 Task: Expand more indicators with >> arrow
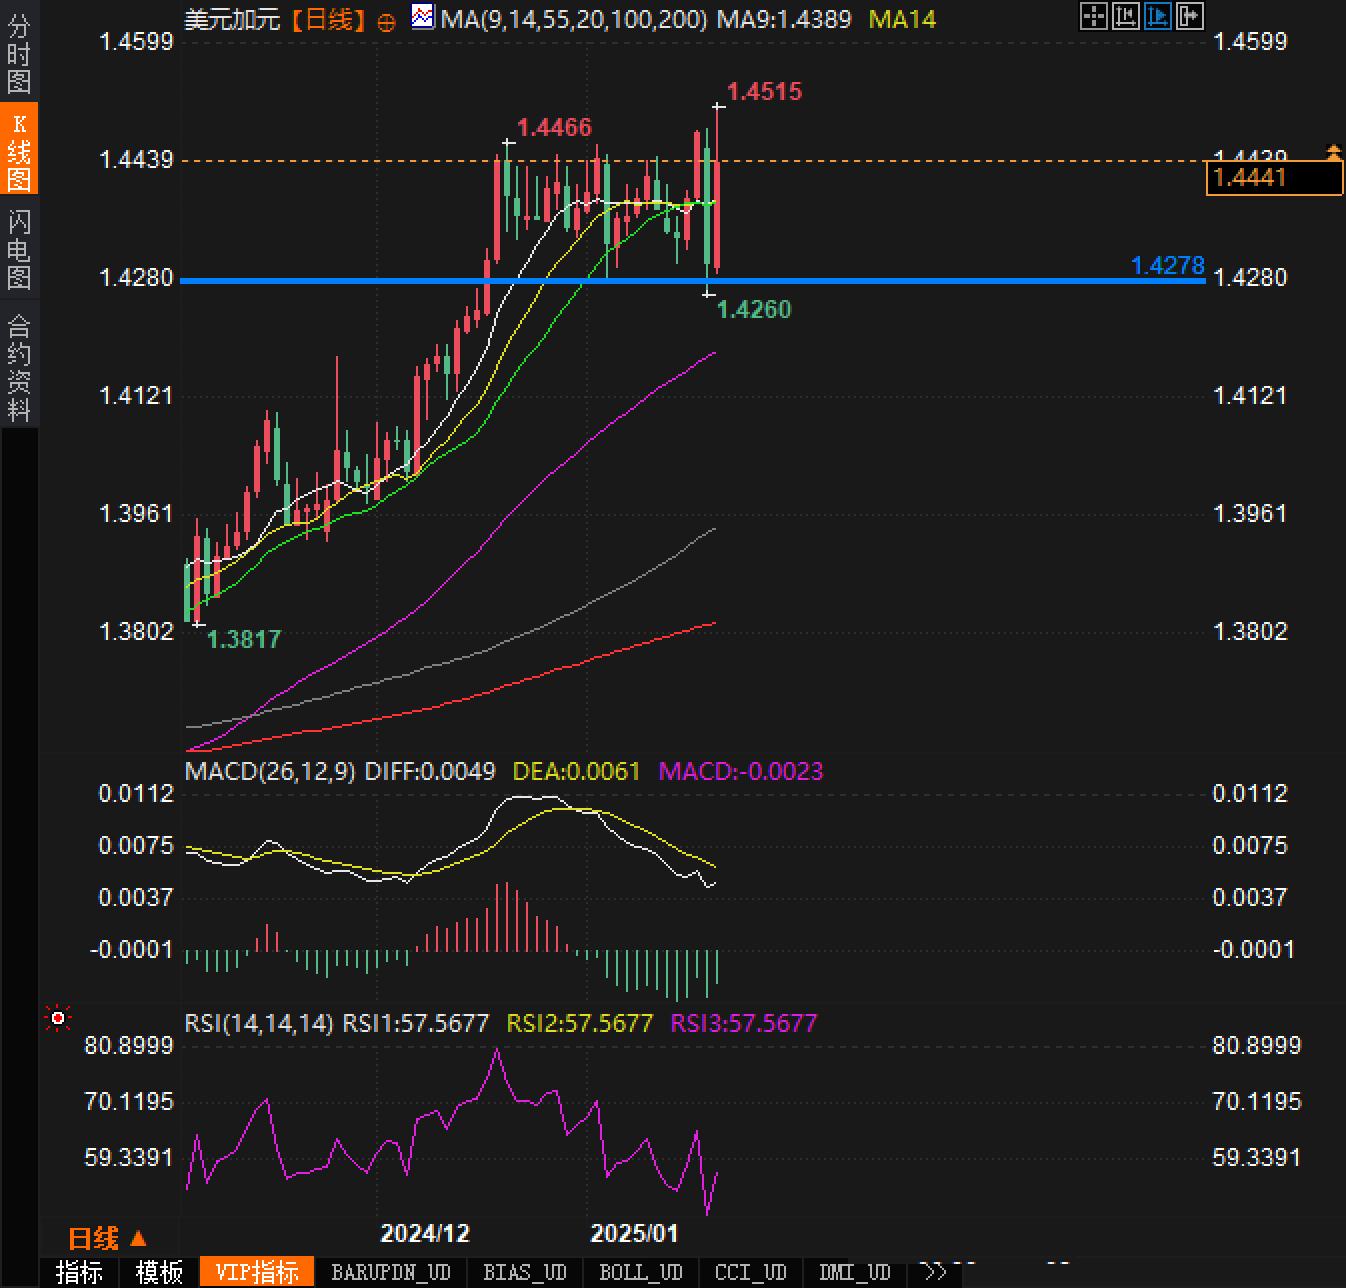click(x=933, y=1272)
